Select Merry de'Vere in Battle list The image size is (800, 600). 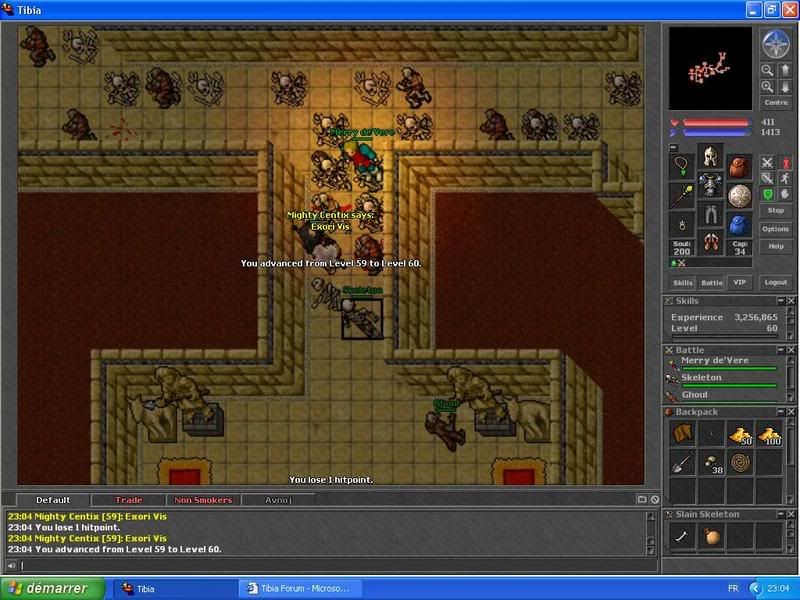721,363
